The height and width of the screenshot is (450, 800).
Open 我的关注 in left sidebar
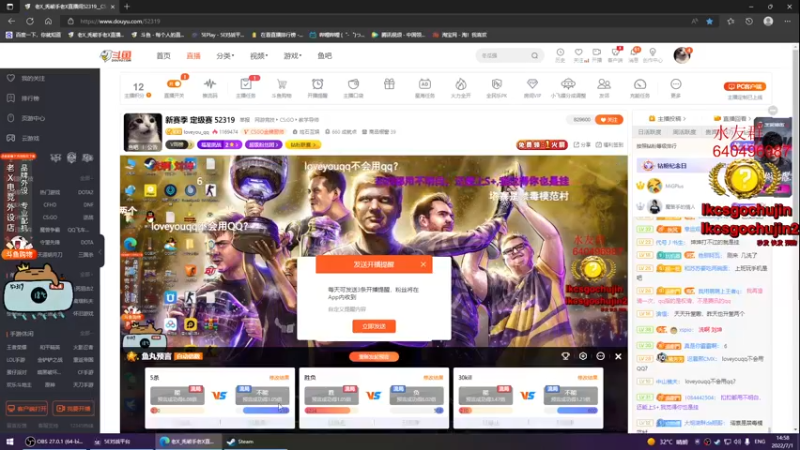(x=33, y=79)
